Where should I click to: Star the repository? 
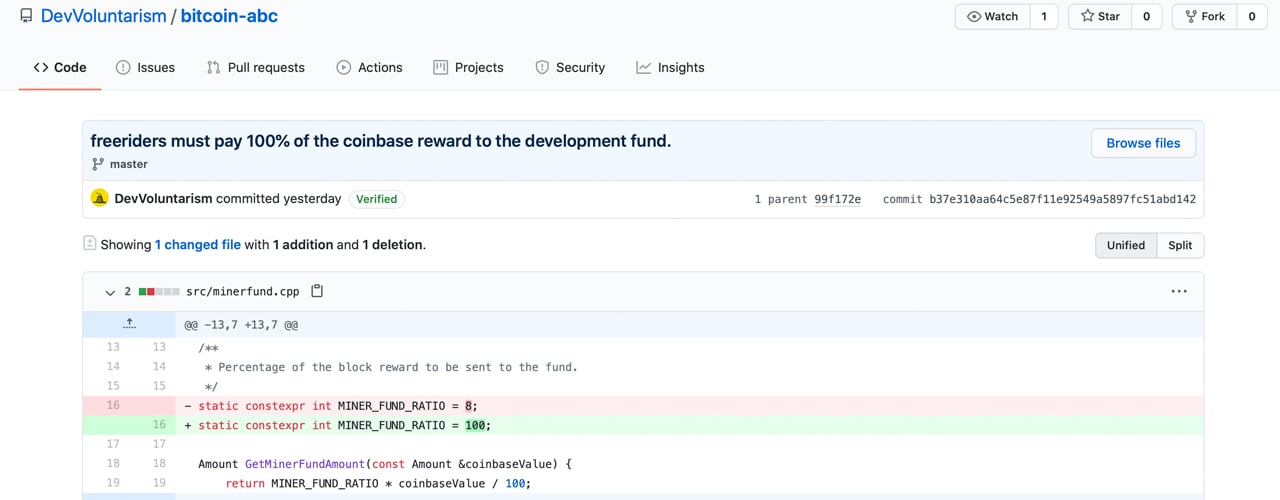(x=1101, y=16)
